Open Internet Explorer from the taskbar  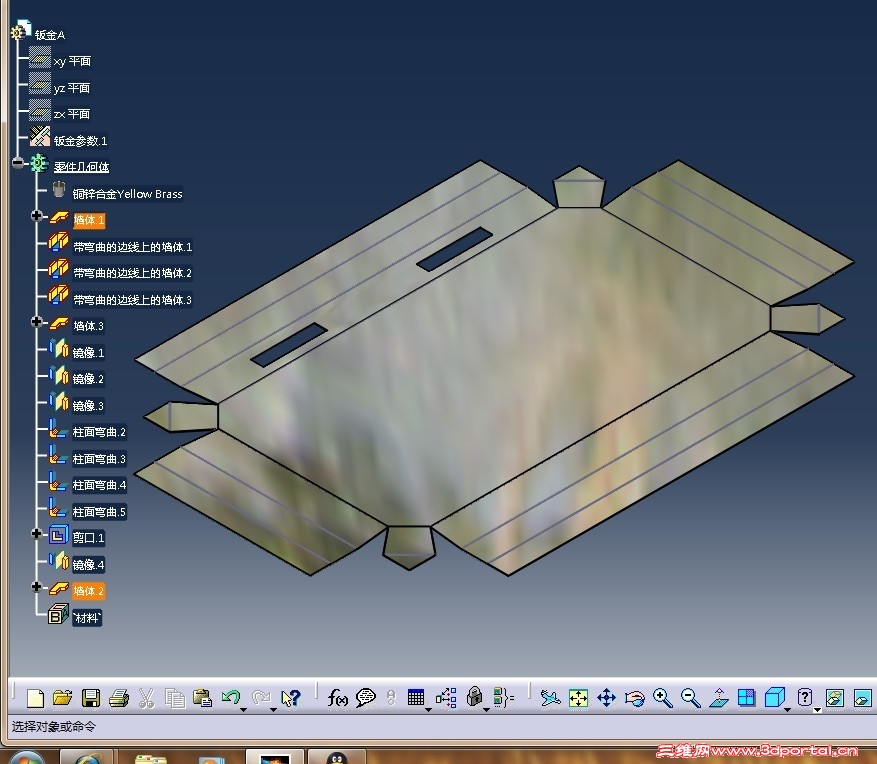[85, 758]
